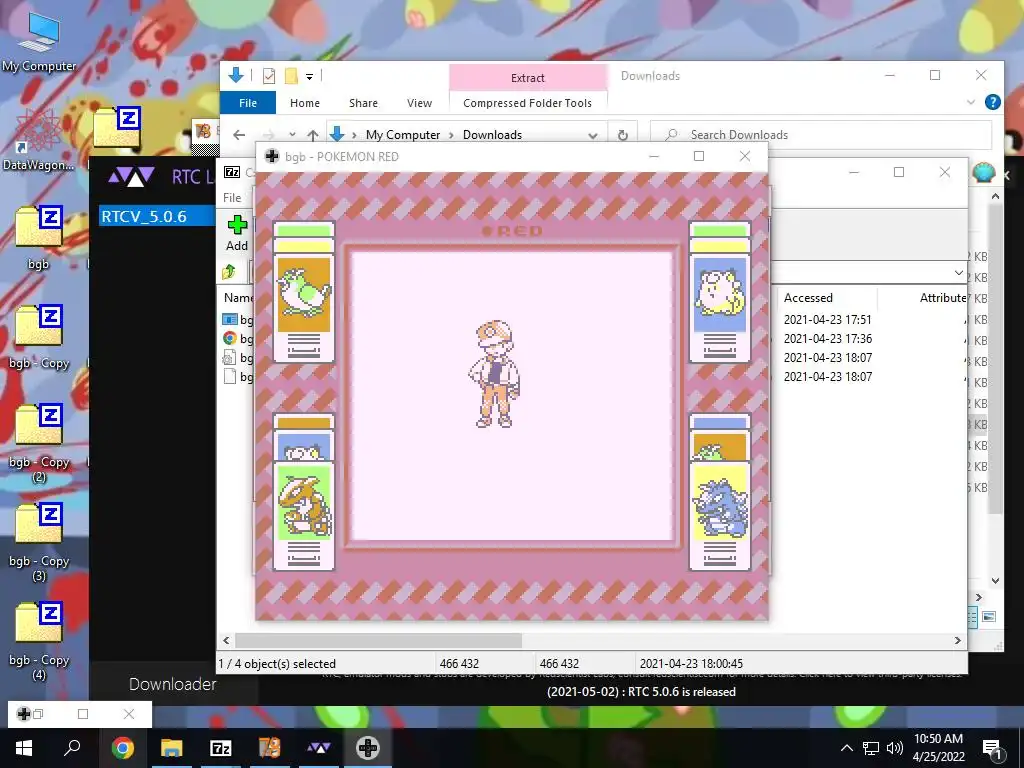Switch Explorer to large icons view

pyautogui.click(x=989, y=616)
